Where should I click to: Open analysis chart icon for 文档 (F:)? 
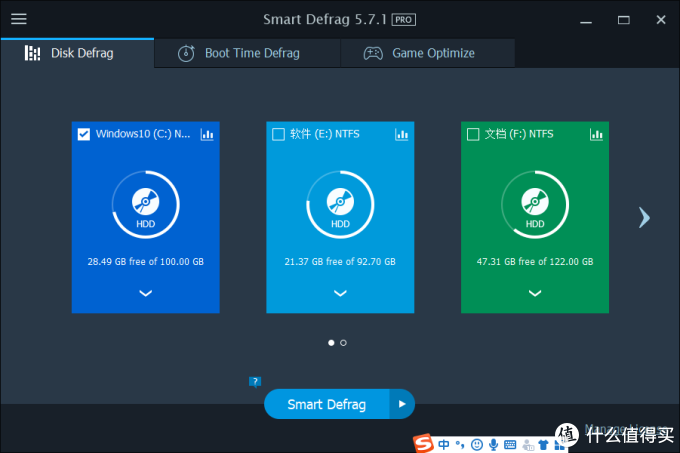tap(596, 134)
